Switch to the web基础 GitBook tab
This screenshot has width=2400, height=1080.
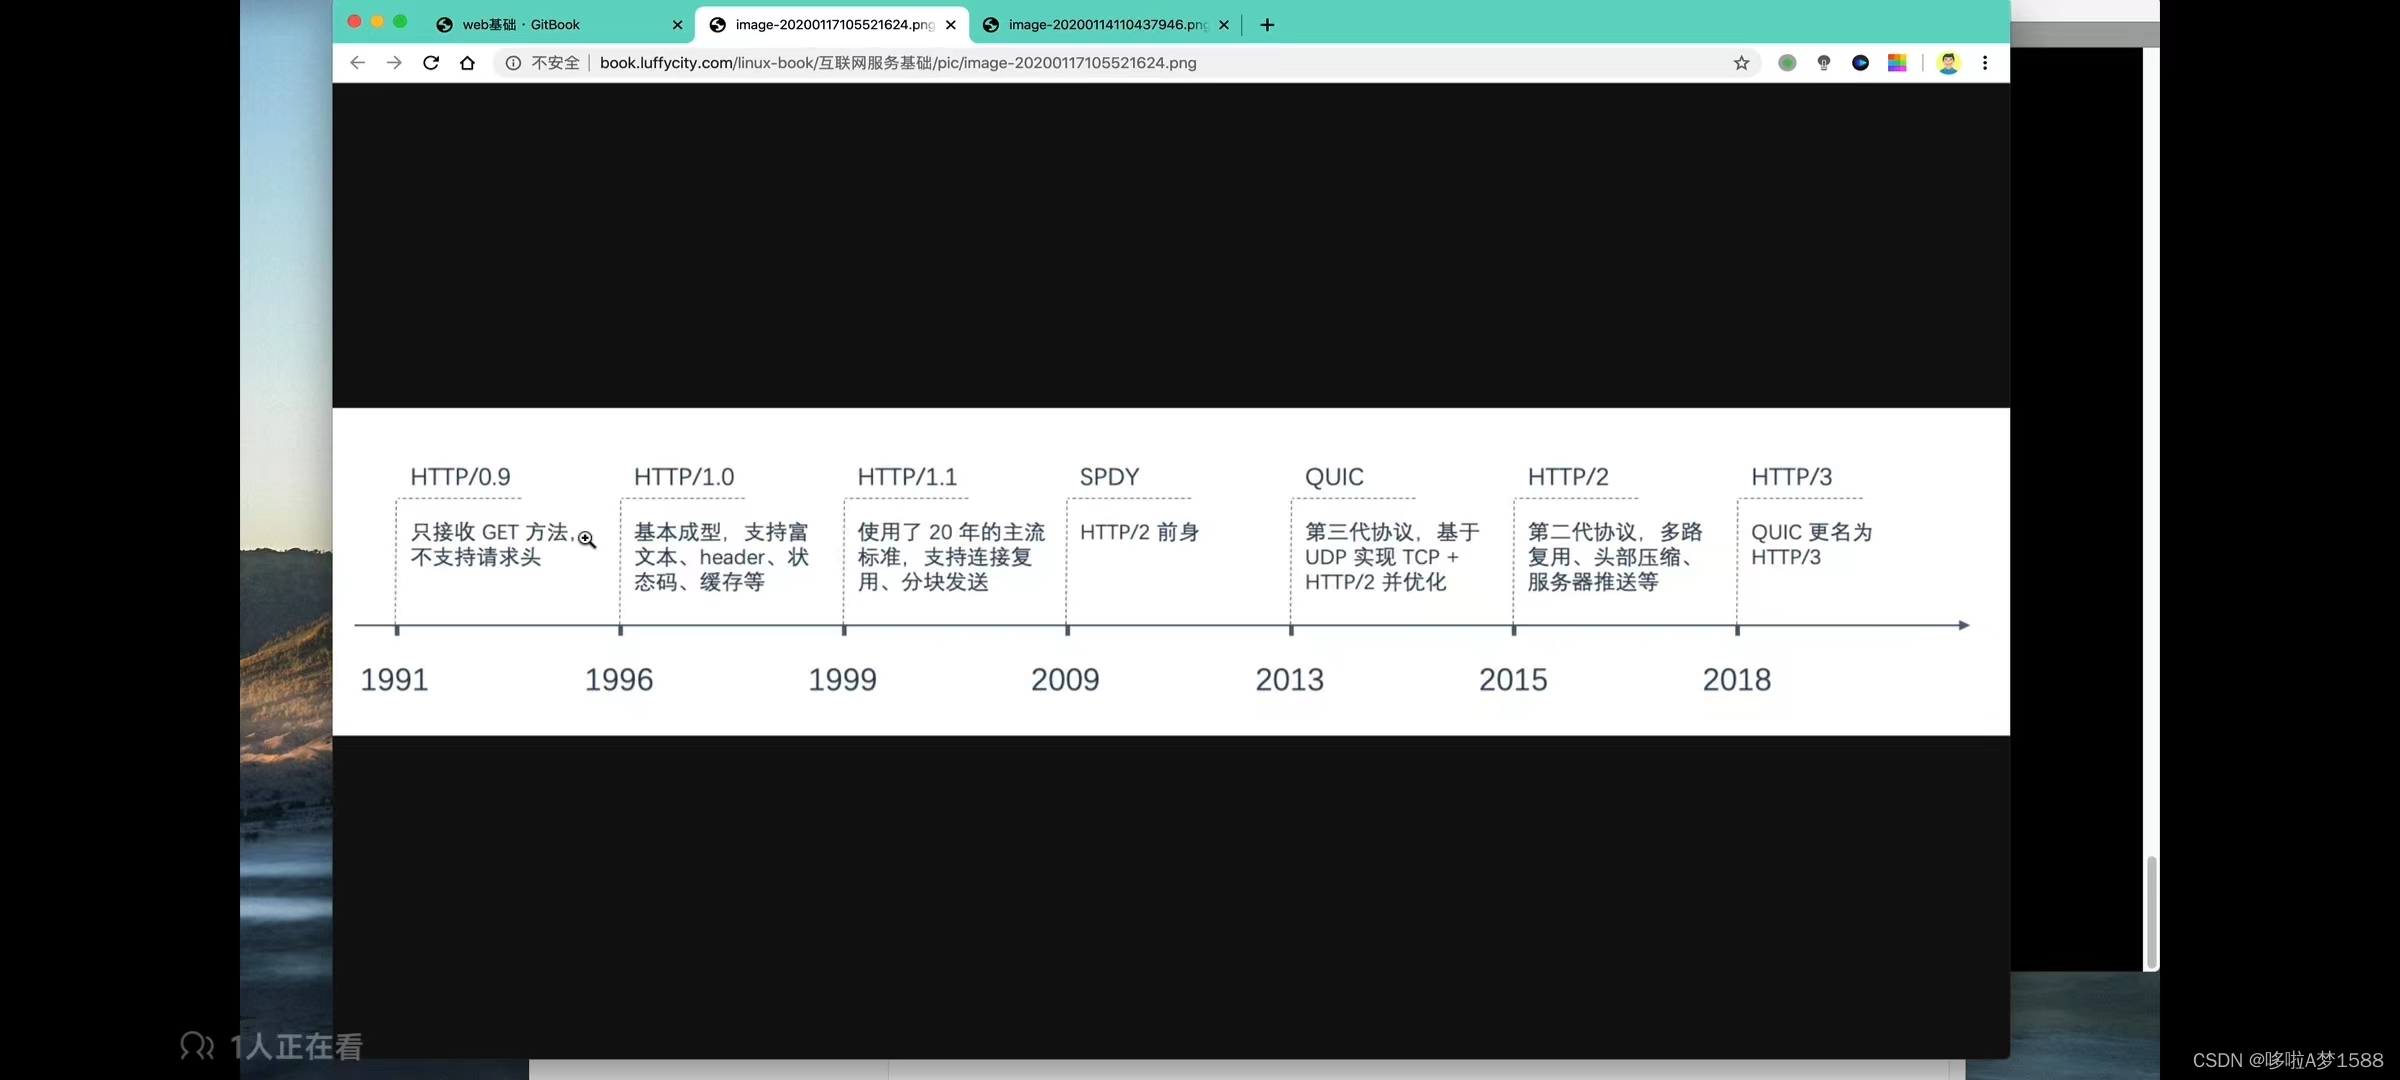click(520, 24)
